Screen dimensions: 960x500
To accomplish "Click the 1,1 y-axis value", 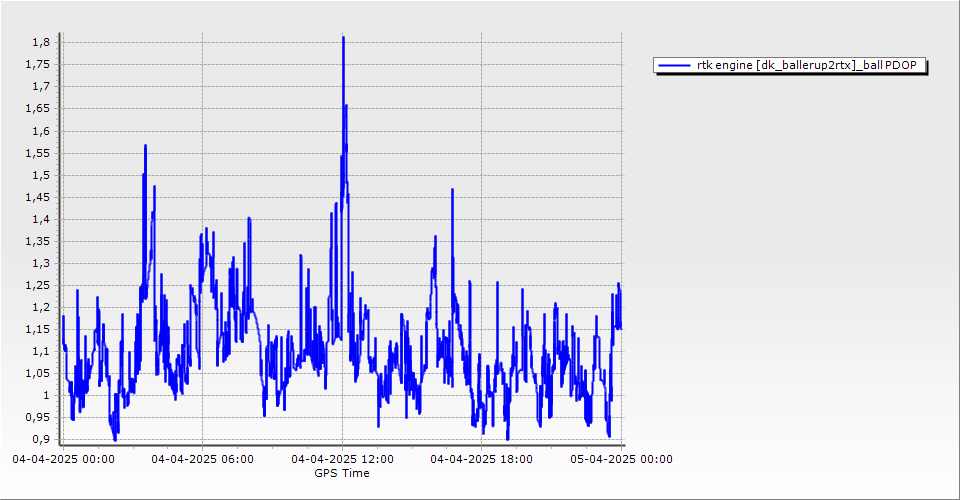I will tap(41, 351).
